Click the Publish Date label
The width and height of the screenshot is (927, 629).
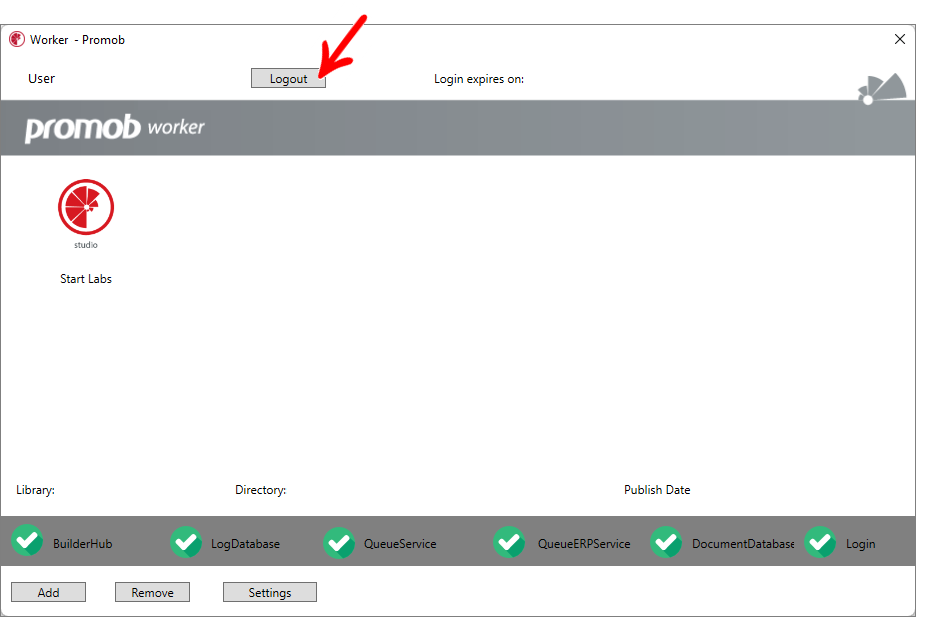click(657, 490)
